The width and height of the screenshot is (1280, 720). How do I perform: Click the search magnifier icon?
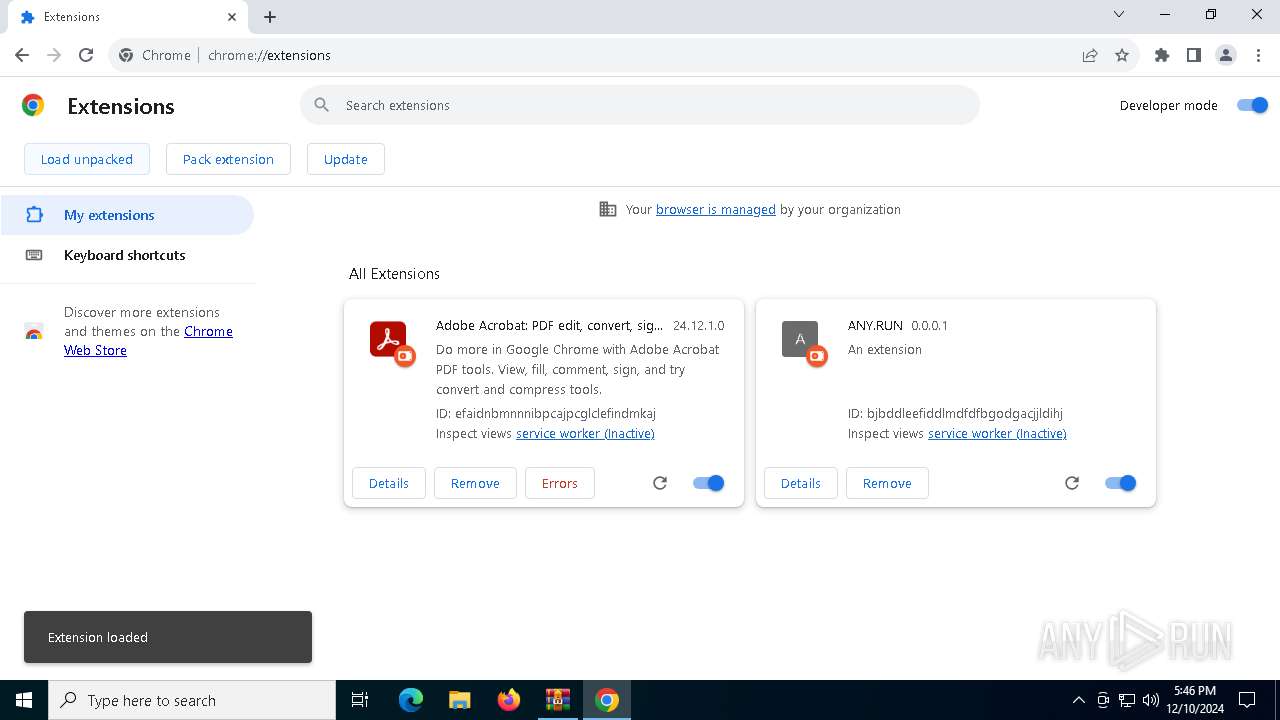pyautogui.click(x=321, y=105)
